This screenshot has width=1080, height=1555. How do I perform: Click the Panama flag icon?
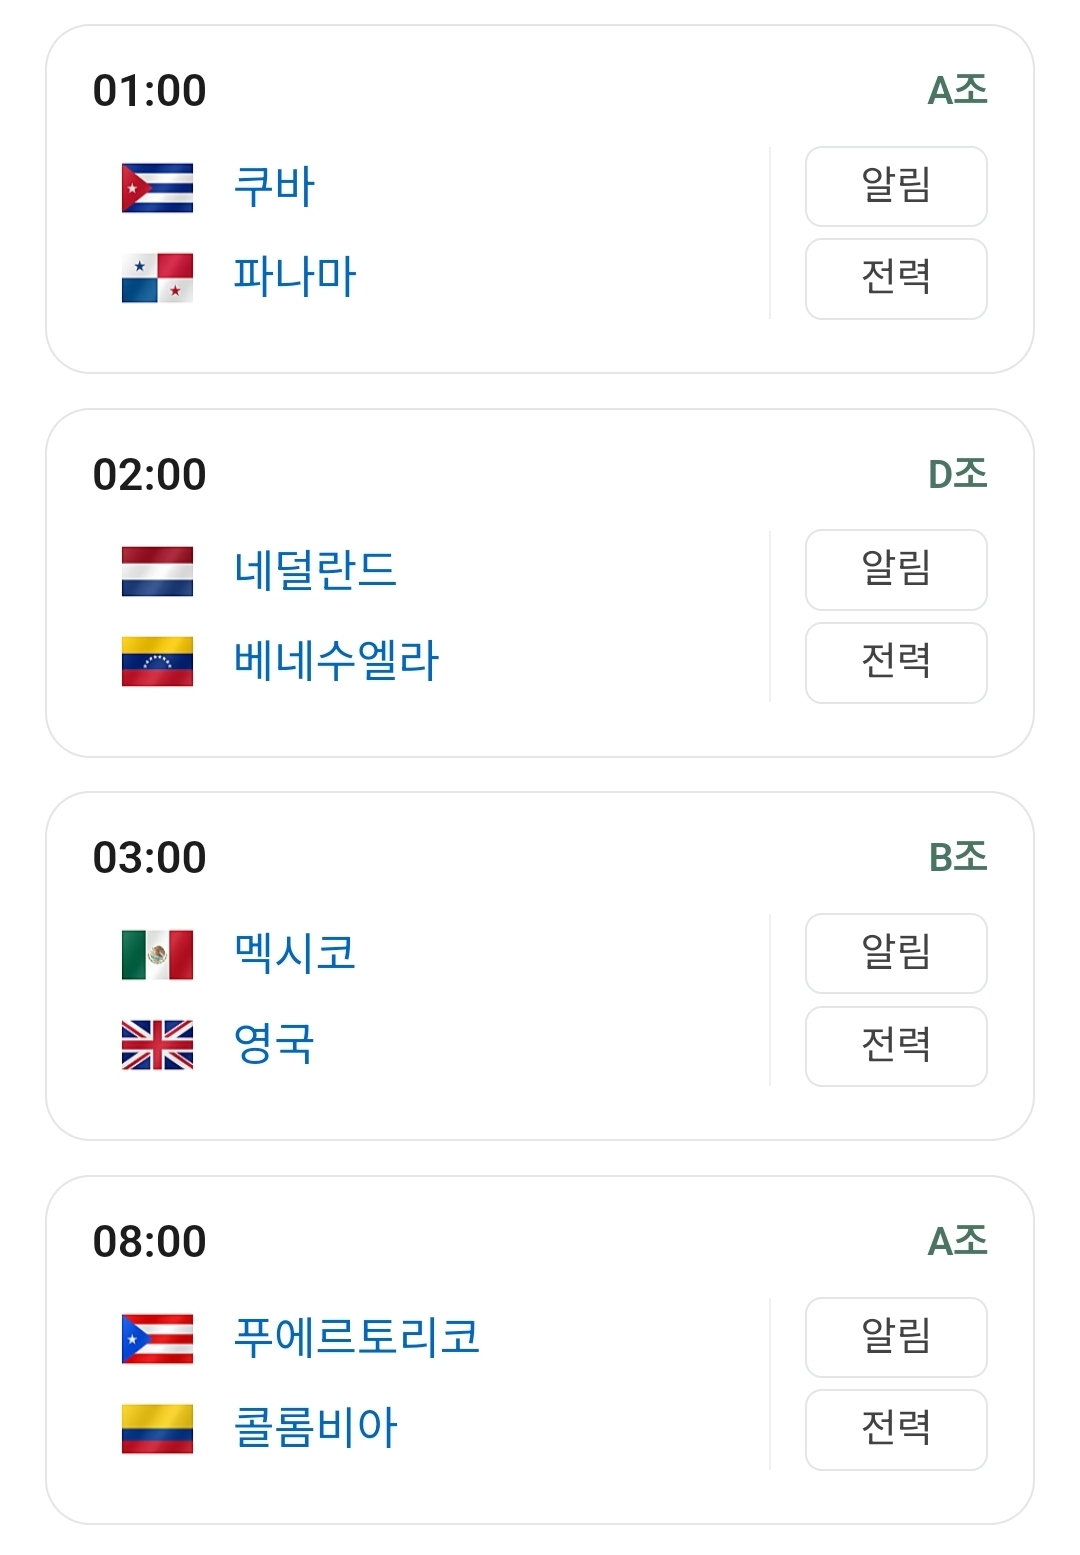pyautogui.click(x=157, y=278)
